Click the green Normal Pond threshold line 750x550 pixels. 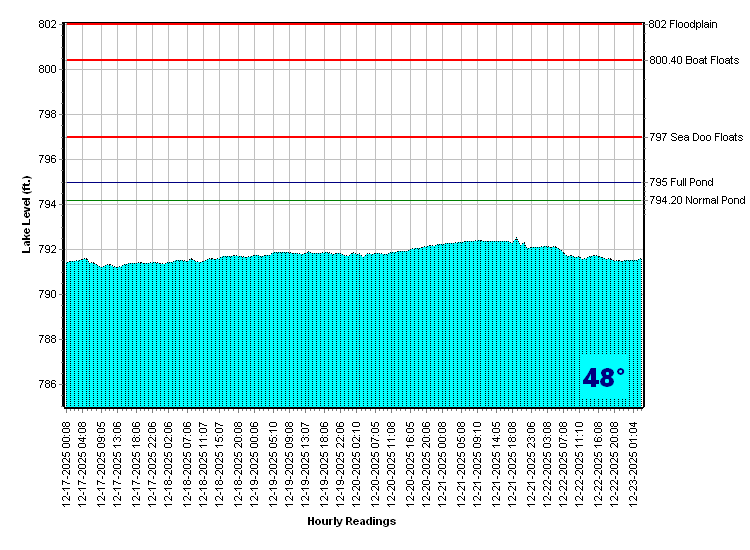(x=350, y=201)
